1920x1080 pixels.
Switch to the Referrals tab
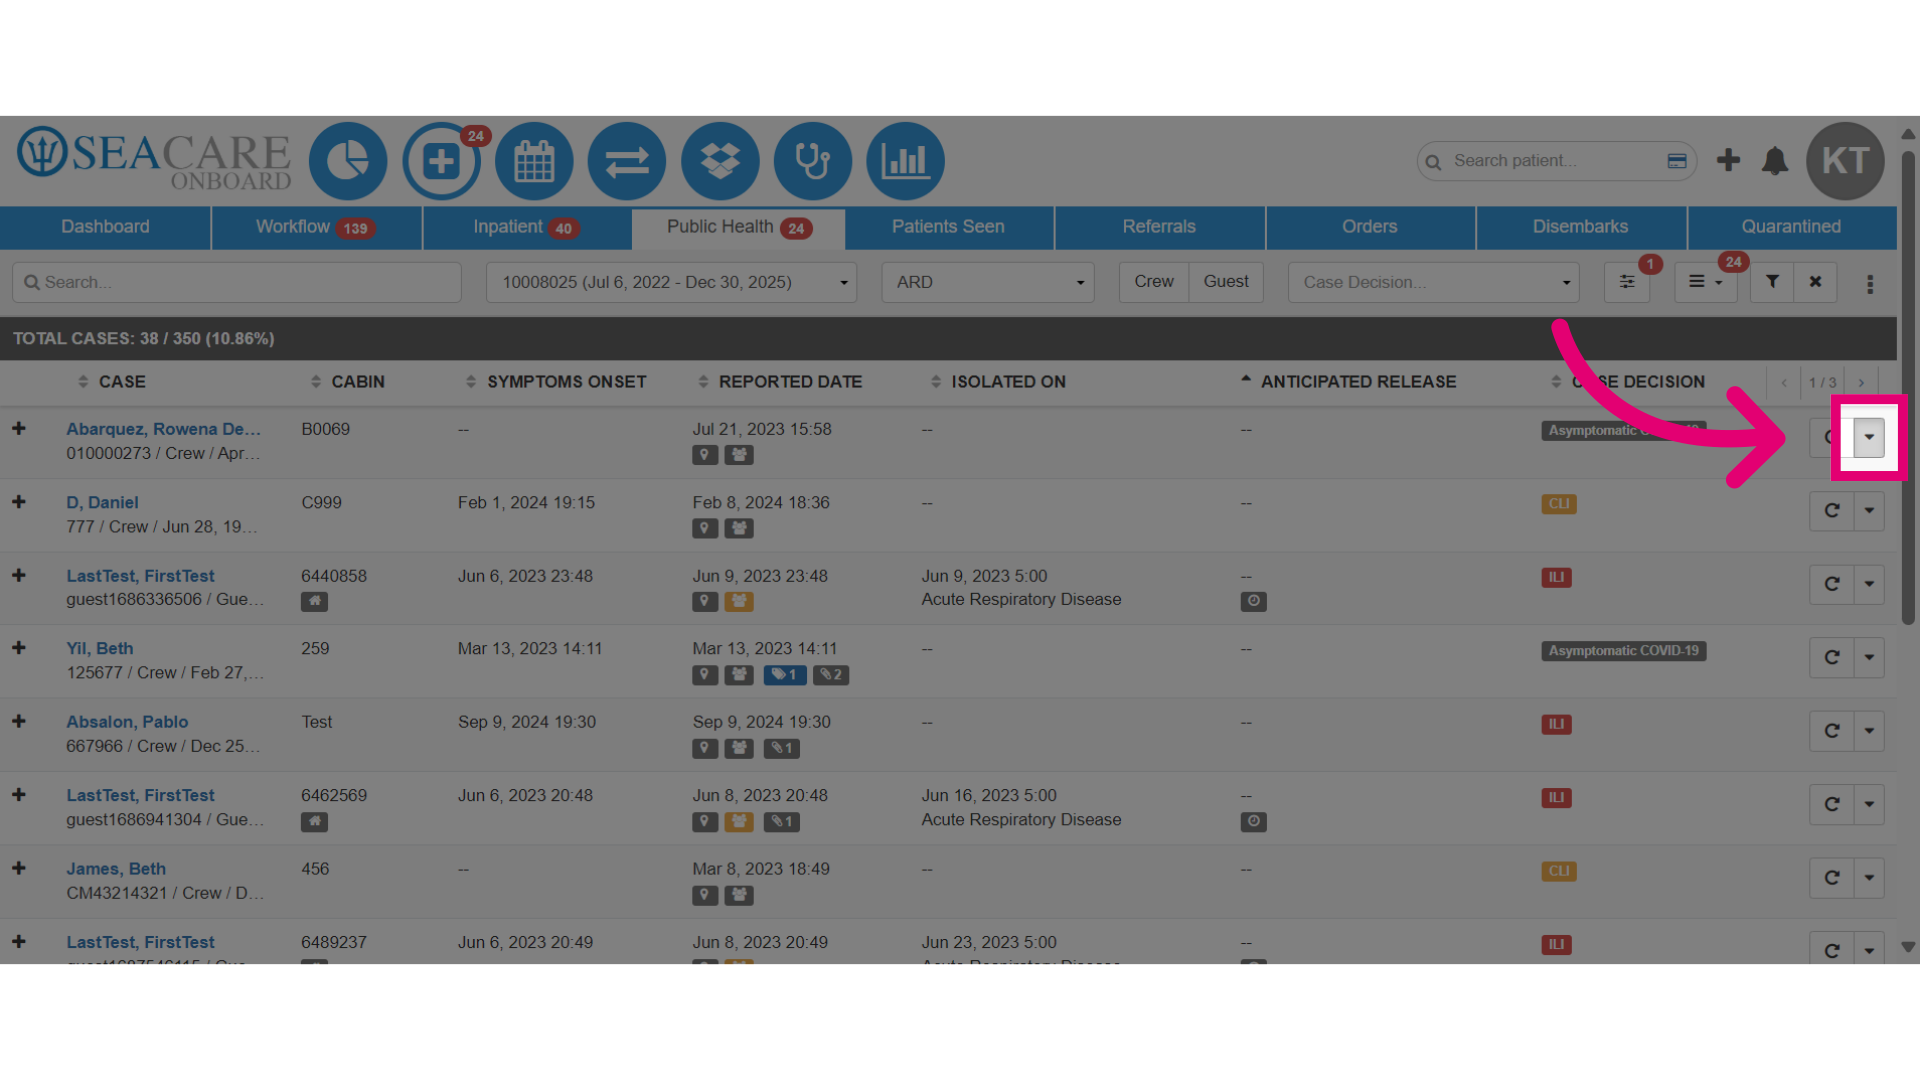pos(1159,227)
